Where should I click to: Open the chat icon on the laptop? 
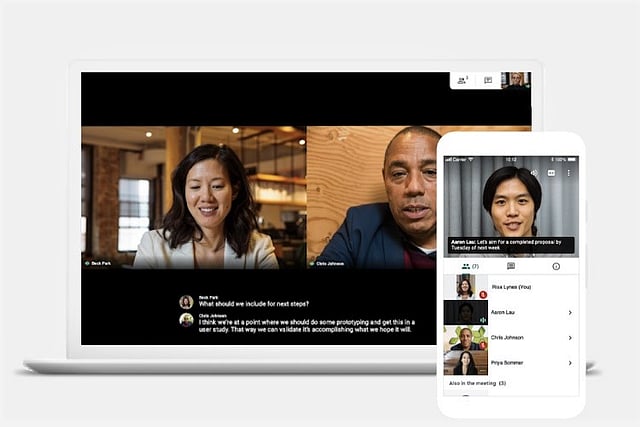pyautogui.click(x=488, y=80)
